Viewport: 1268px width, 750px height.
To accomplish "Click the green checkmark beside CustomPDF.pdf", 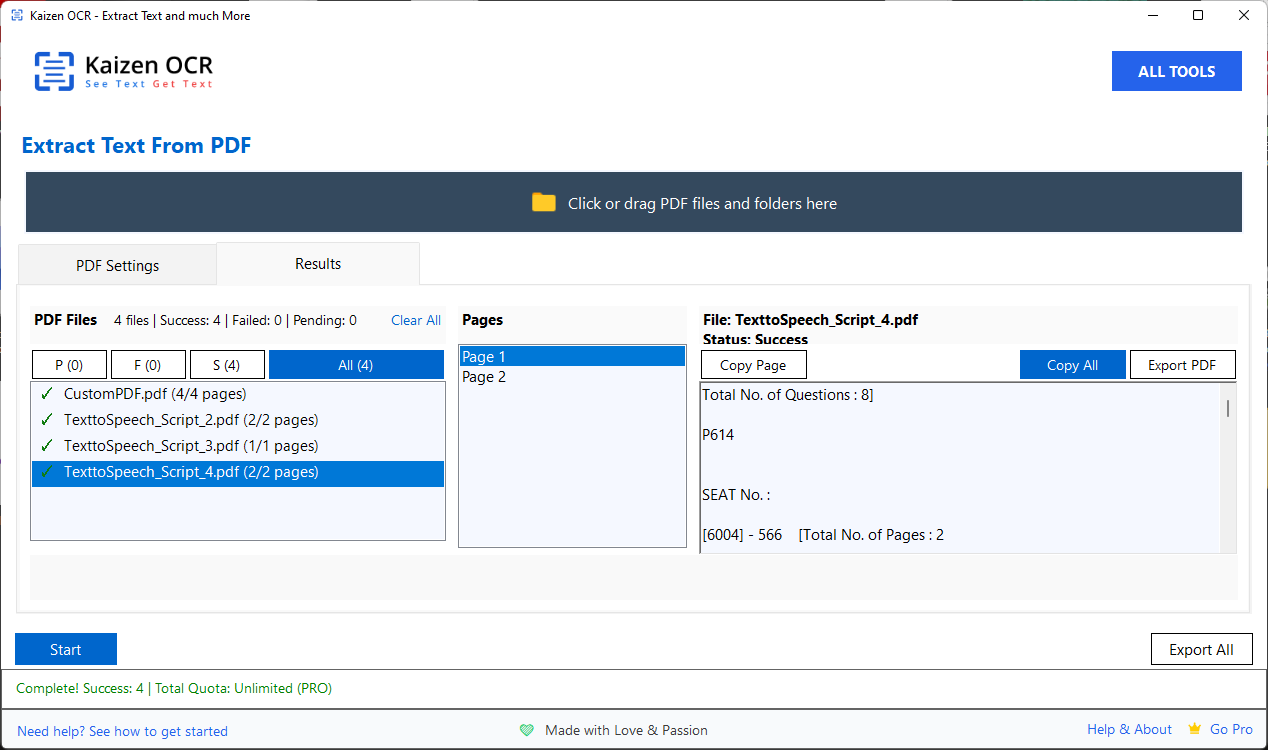I will 46,394.
